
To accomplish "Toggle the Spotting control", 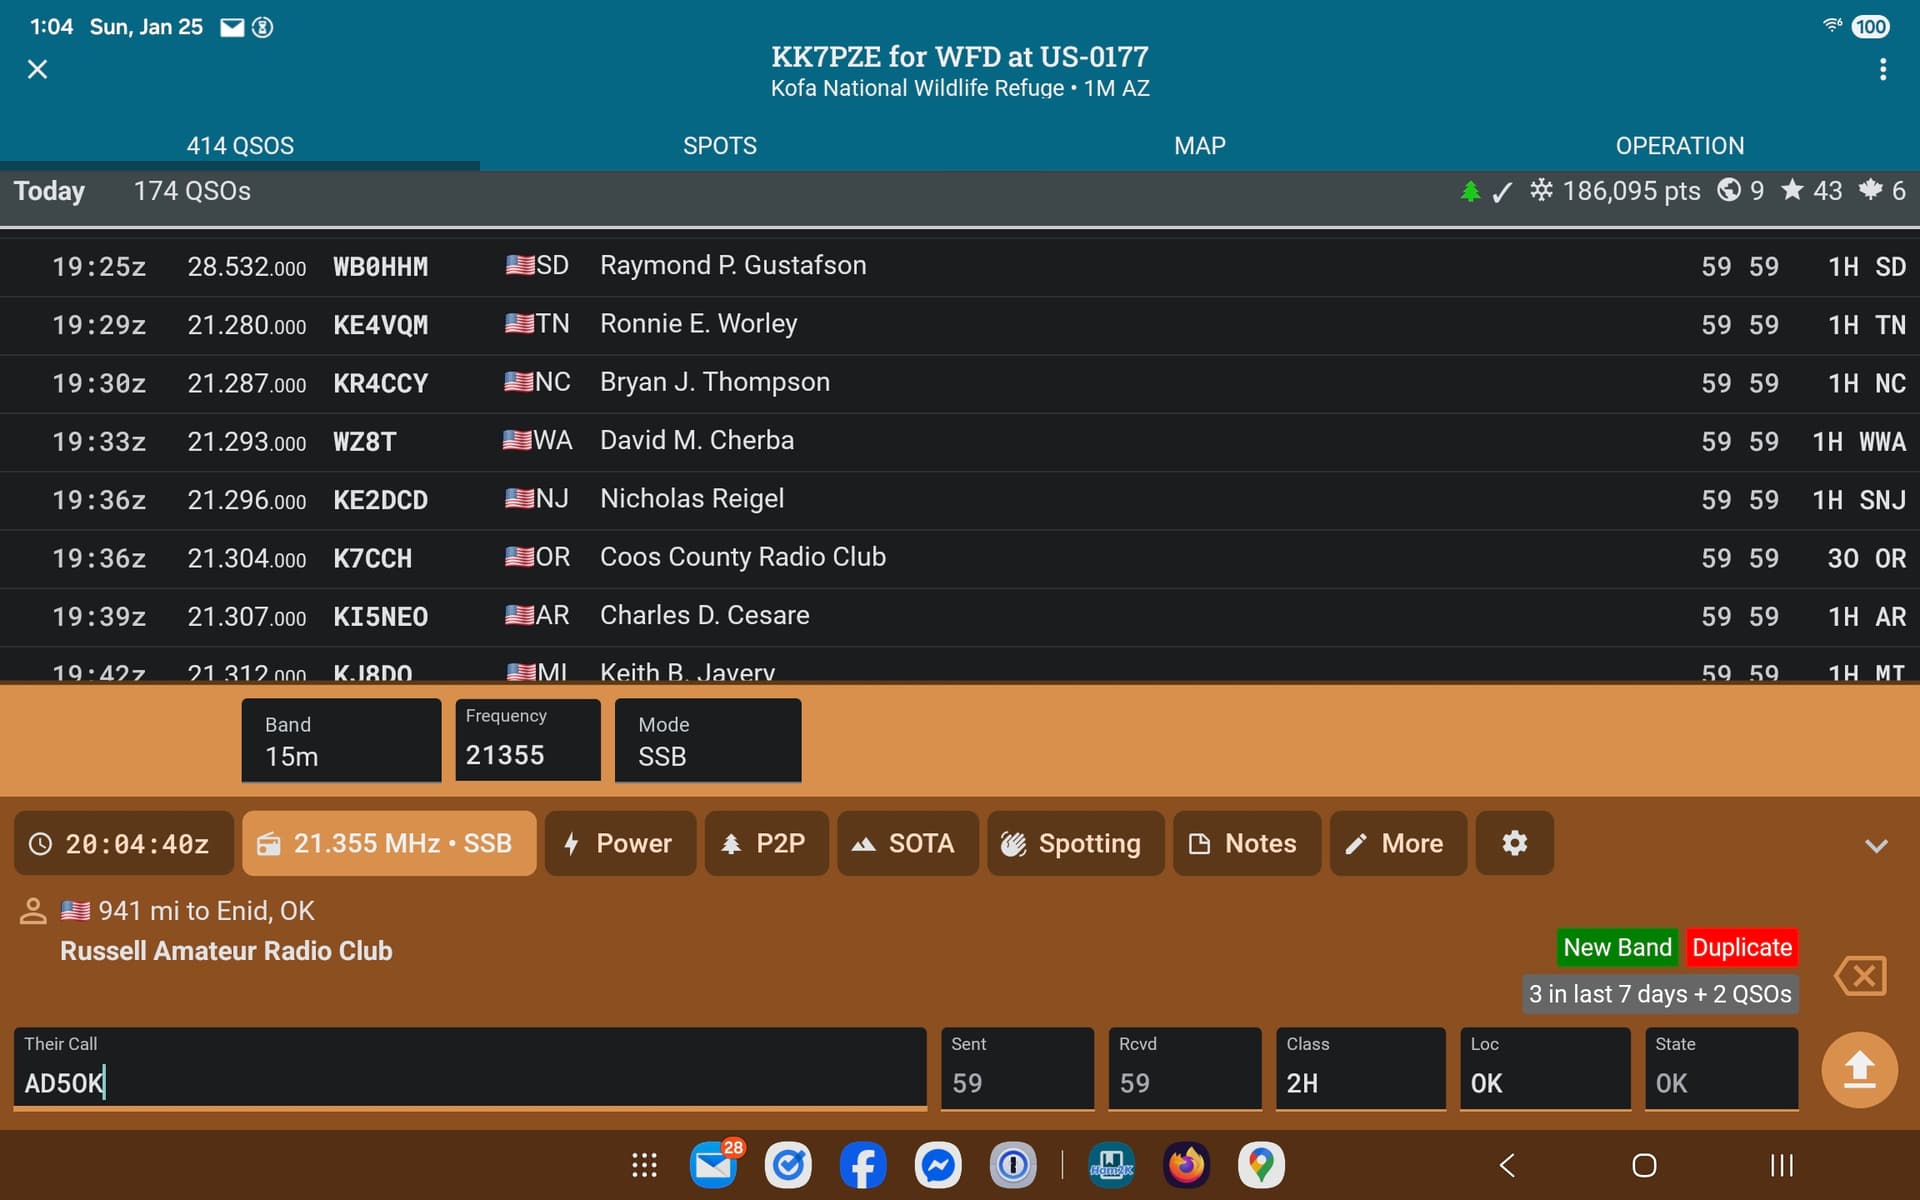I will [1075, 843].
